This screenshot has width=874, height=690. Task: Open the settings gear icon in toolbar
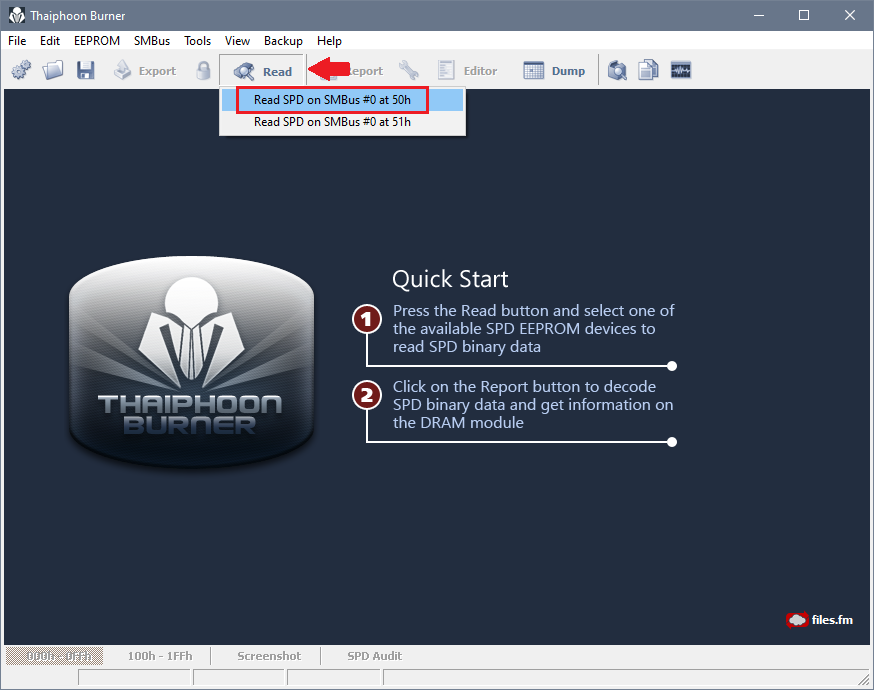(x=21, y=71)
